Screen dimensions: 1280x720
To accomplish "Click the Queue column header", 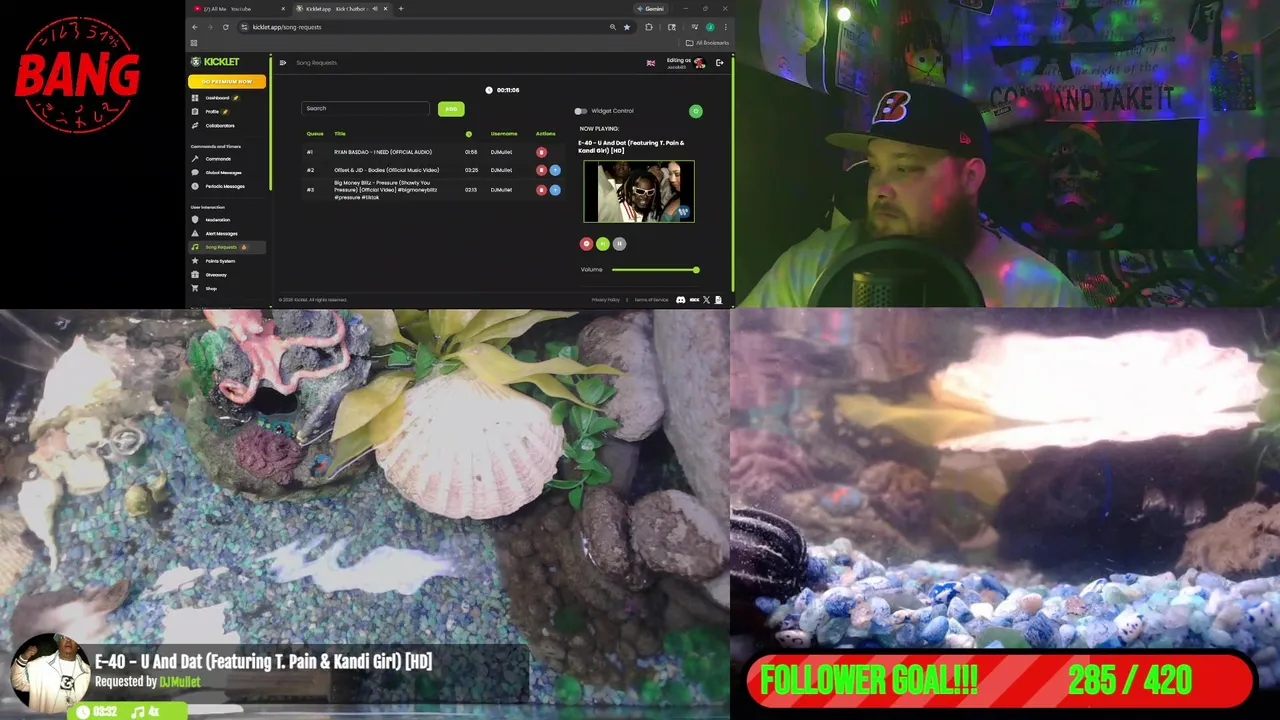I will (315, 134).
